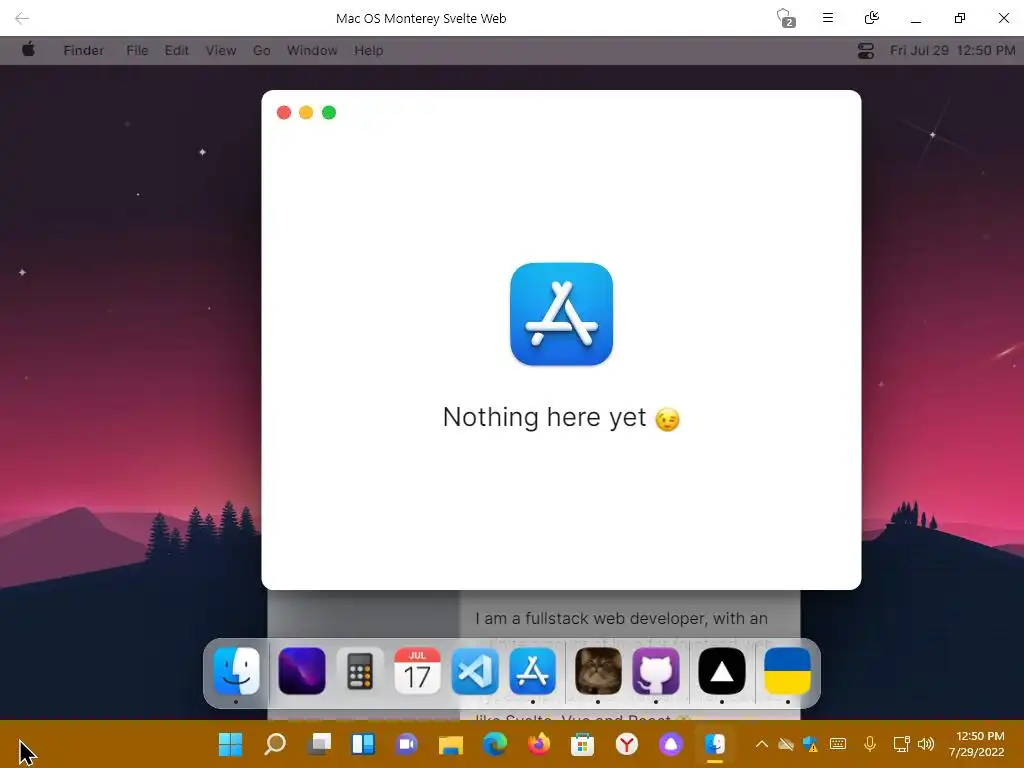Open the Edit menu
The image size is (1024, 768).
click(x=176, y=50)
